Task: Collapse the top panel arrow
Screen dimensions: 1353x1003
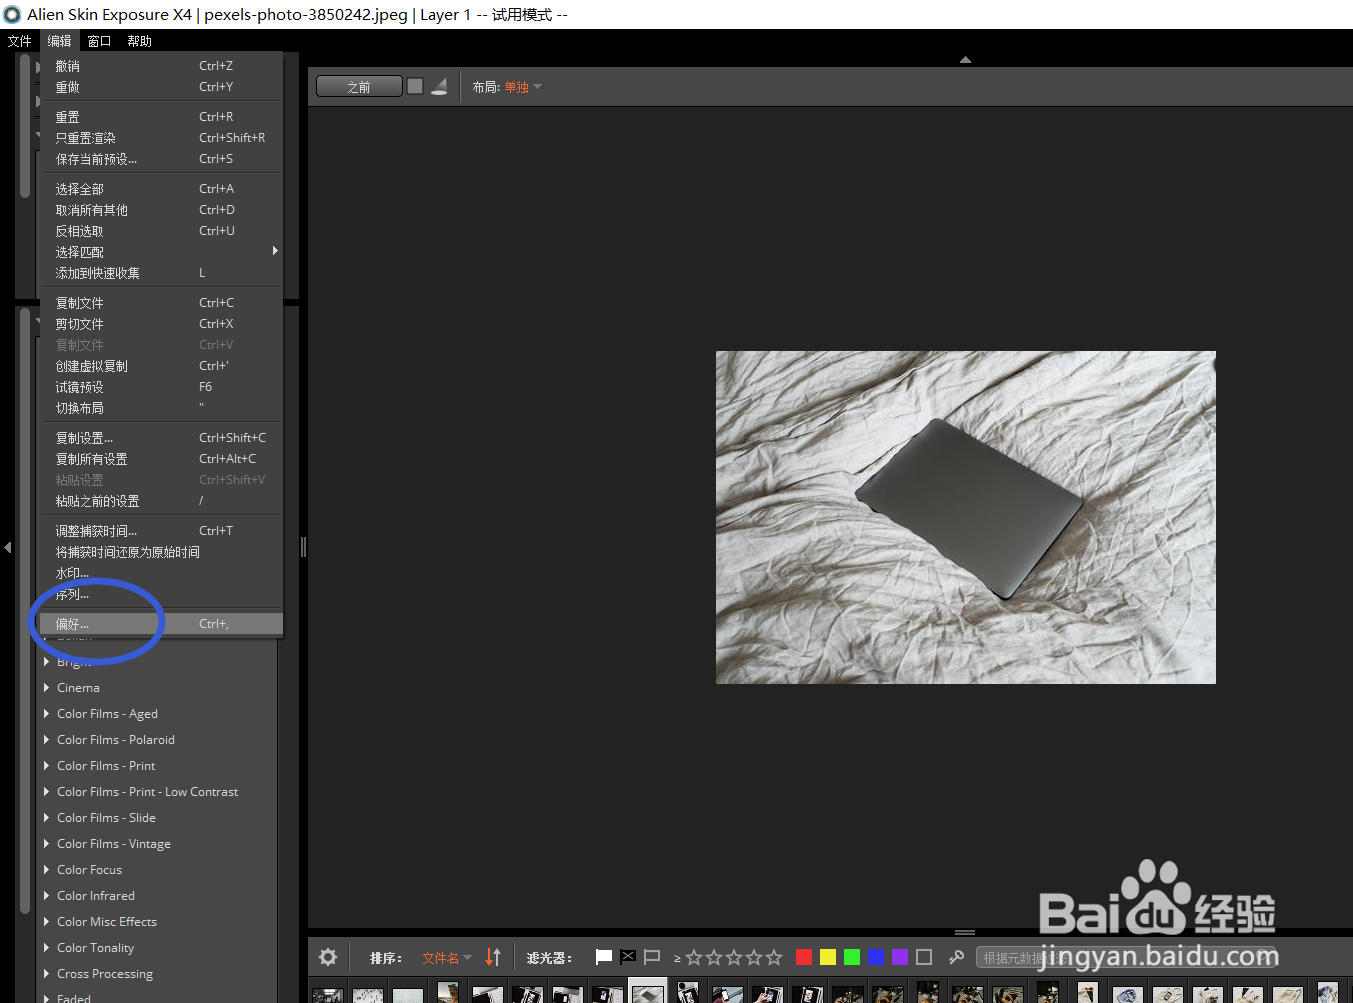Action: point(965,60)
